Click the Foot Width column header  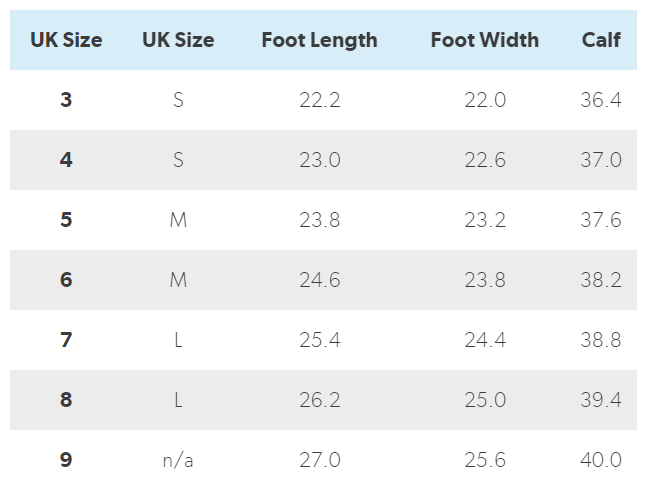click(x=484, y=41)
